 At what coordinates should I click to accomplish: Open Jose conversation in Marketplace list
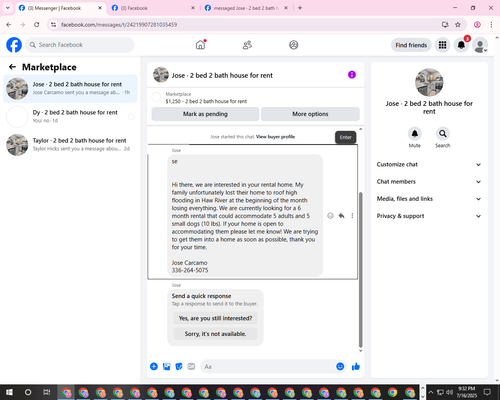pos(70,88)
